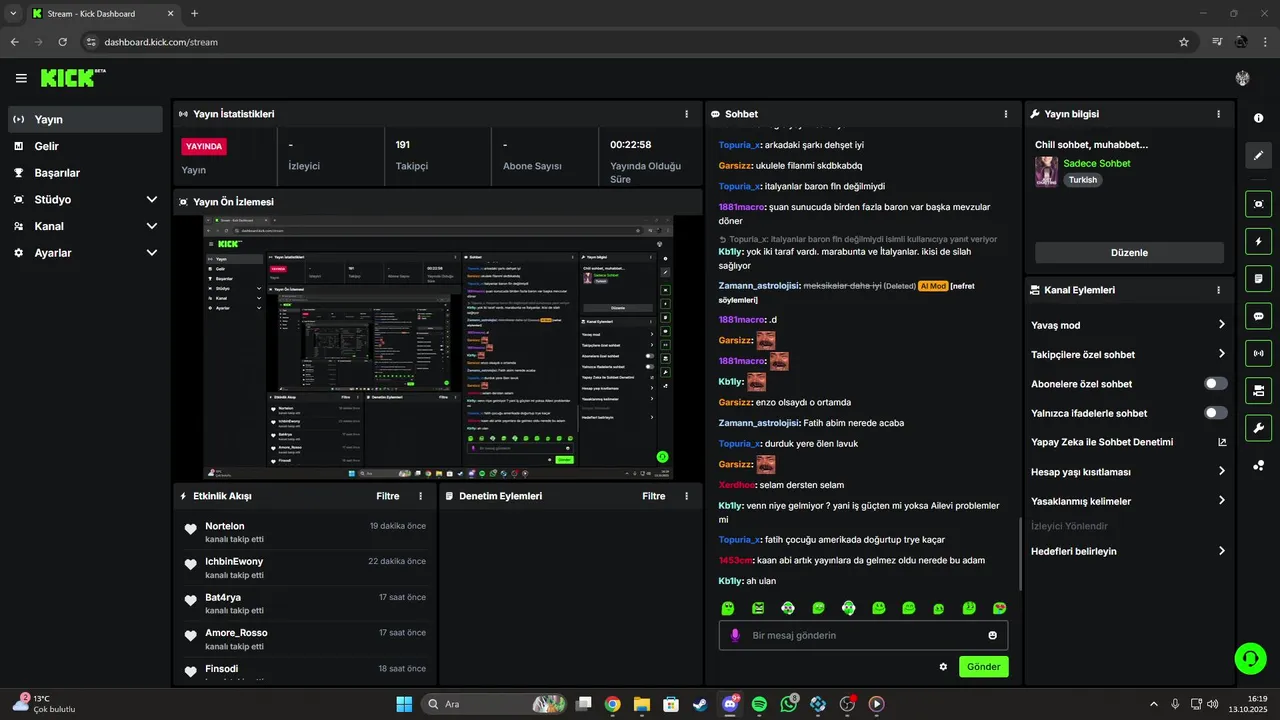Click the Turkish language tag
Viewport: 1280px width, 720px height.
1083,180
